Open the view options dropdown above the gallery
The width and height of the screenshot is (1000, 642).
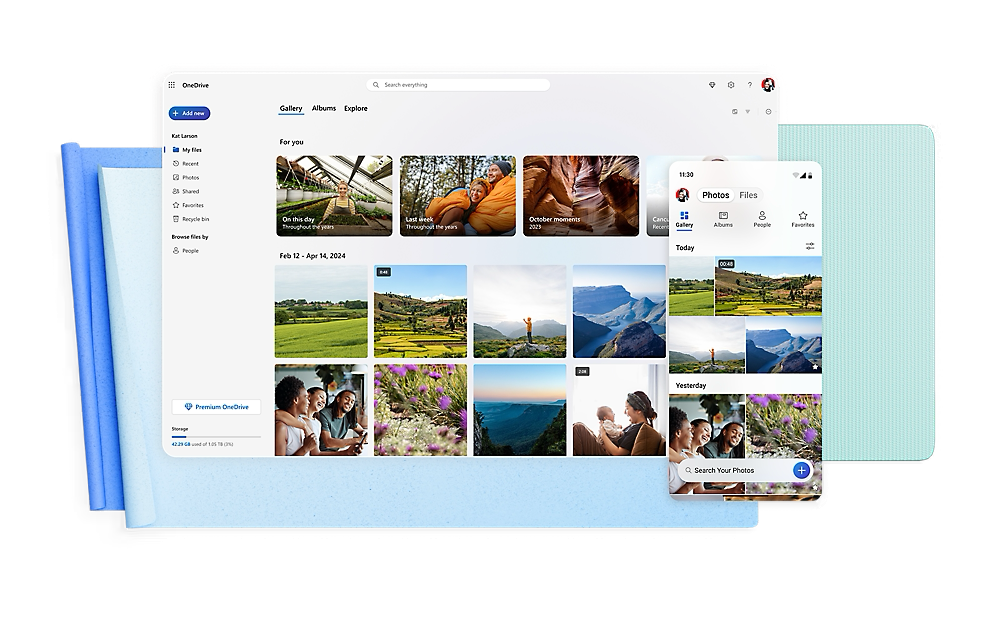tap(748, 111)
